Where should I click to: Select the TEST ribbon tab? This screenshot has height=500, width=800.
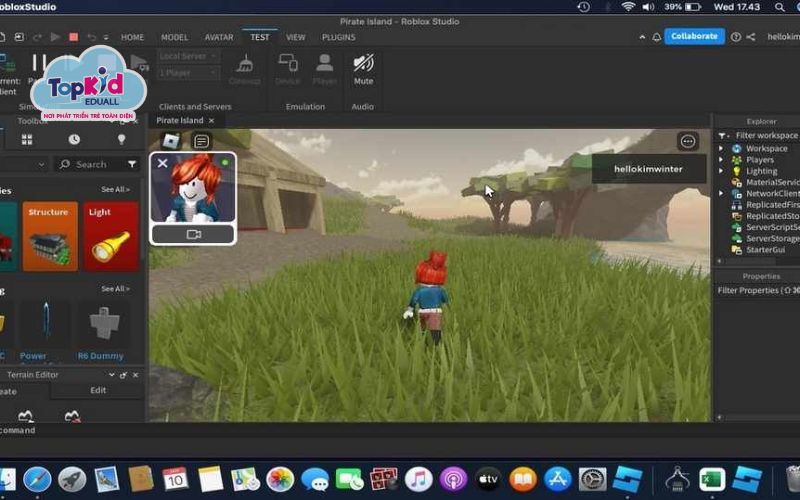coord(260,37)
